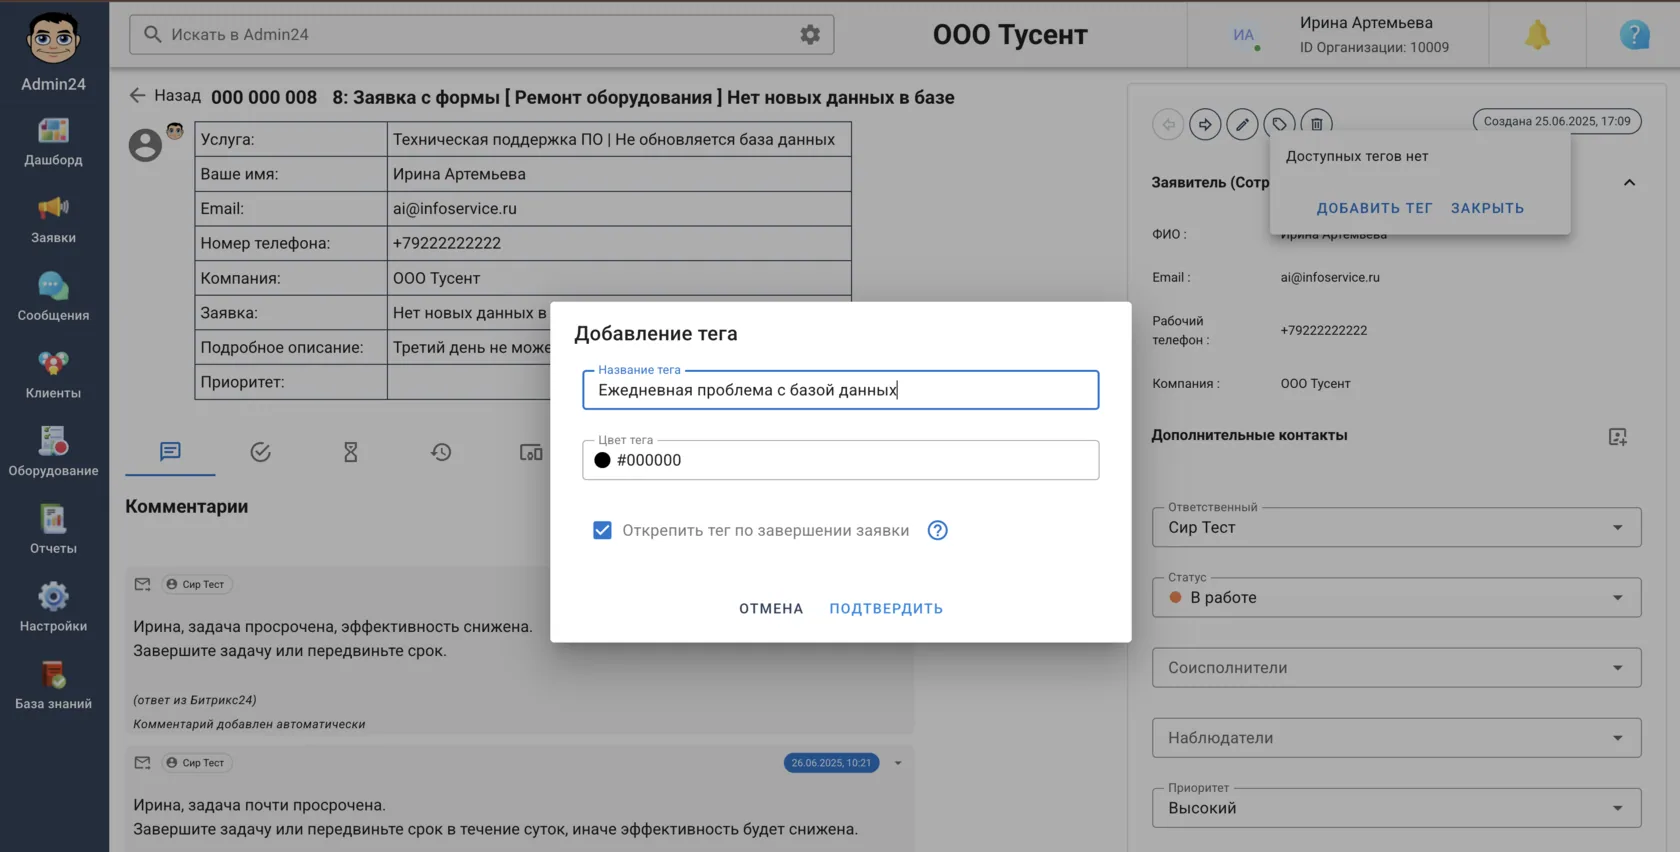Open the Статус dropdown
Screen dimensions: 1680x852
(x=1396, y=597)
